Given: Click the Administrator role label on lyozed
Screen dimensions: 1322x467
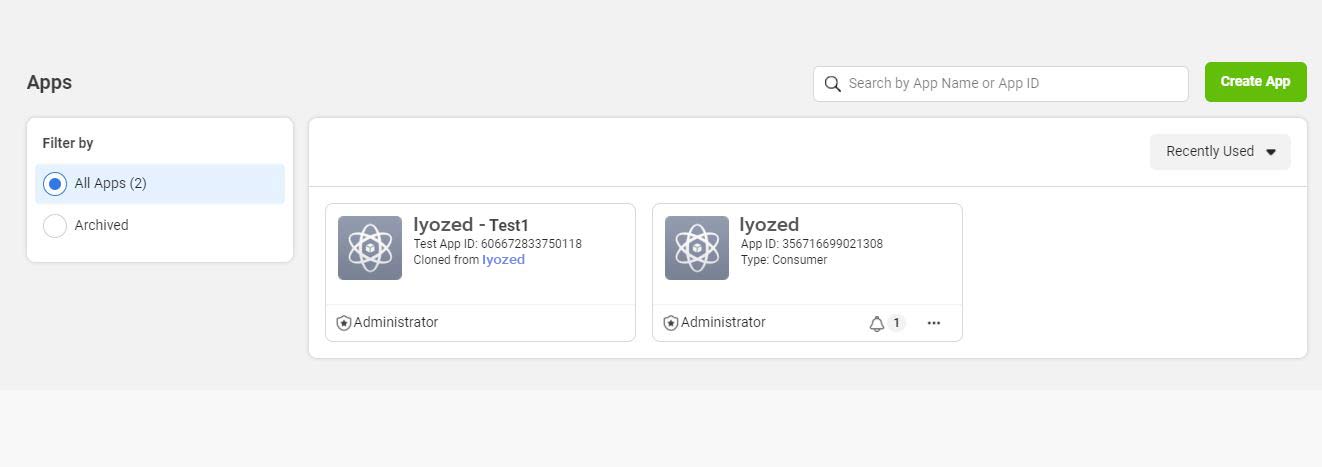Looking at the screenshot, I should point(723,322).
